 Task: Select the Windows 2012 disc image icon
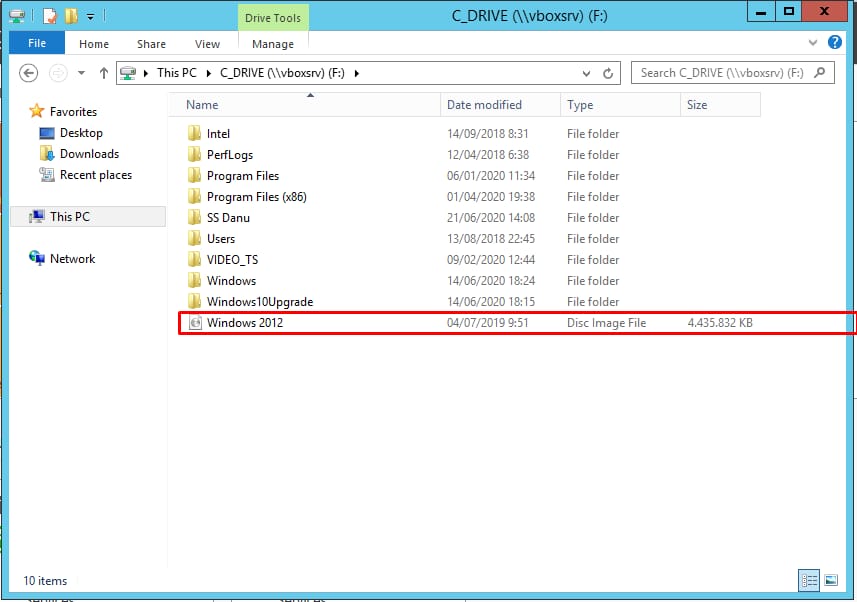point(195,323)
